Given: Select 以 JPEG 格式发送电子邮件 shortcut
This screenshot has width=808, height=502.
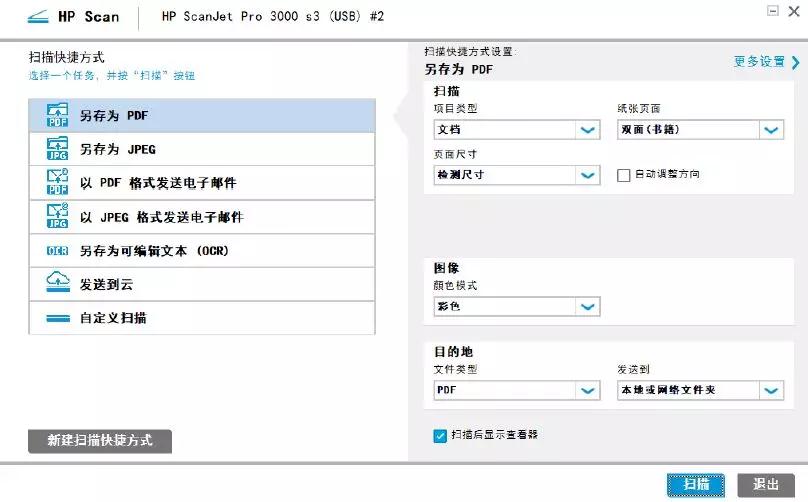Looking at the screenshot, I should (x=202, y=217).
